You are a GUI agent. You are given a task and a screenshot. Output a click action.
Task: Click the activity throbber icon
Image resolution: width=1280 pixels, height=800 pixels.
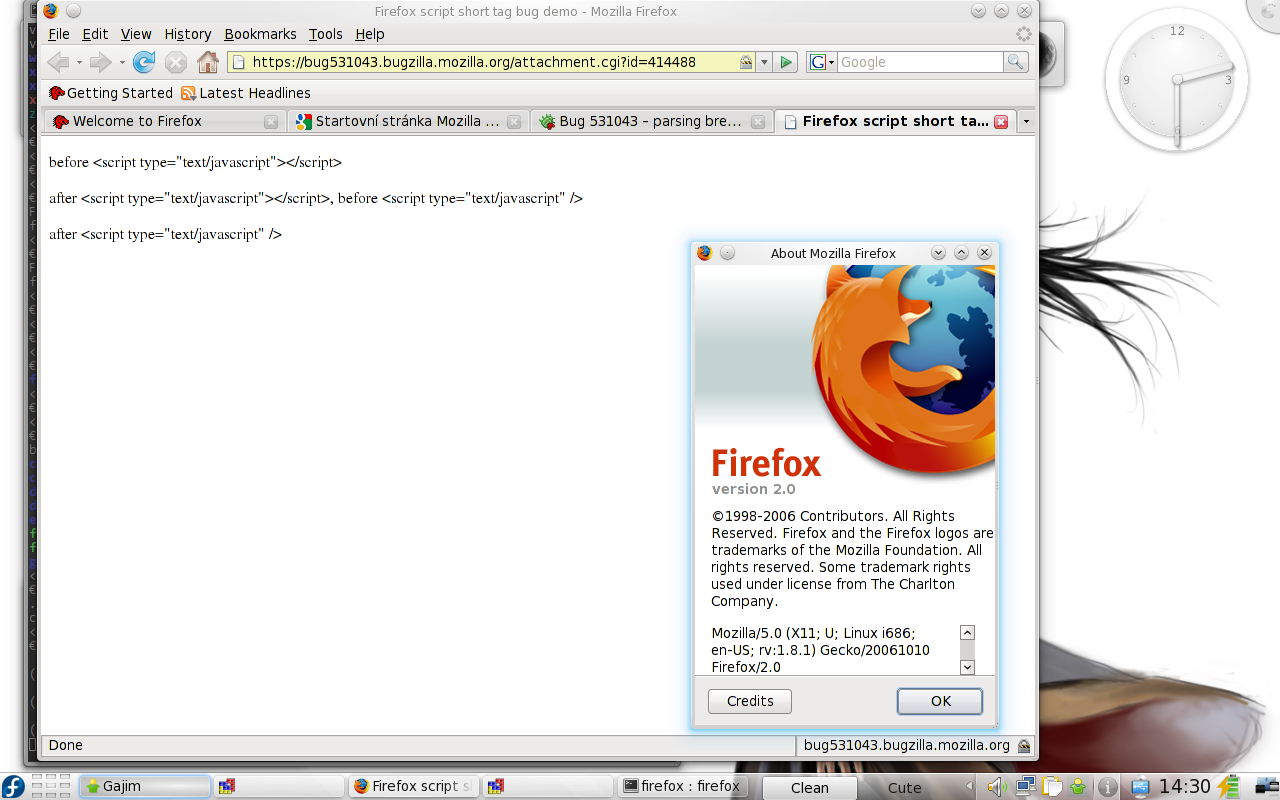click(x=1024, y=34)
